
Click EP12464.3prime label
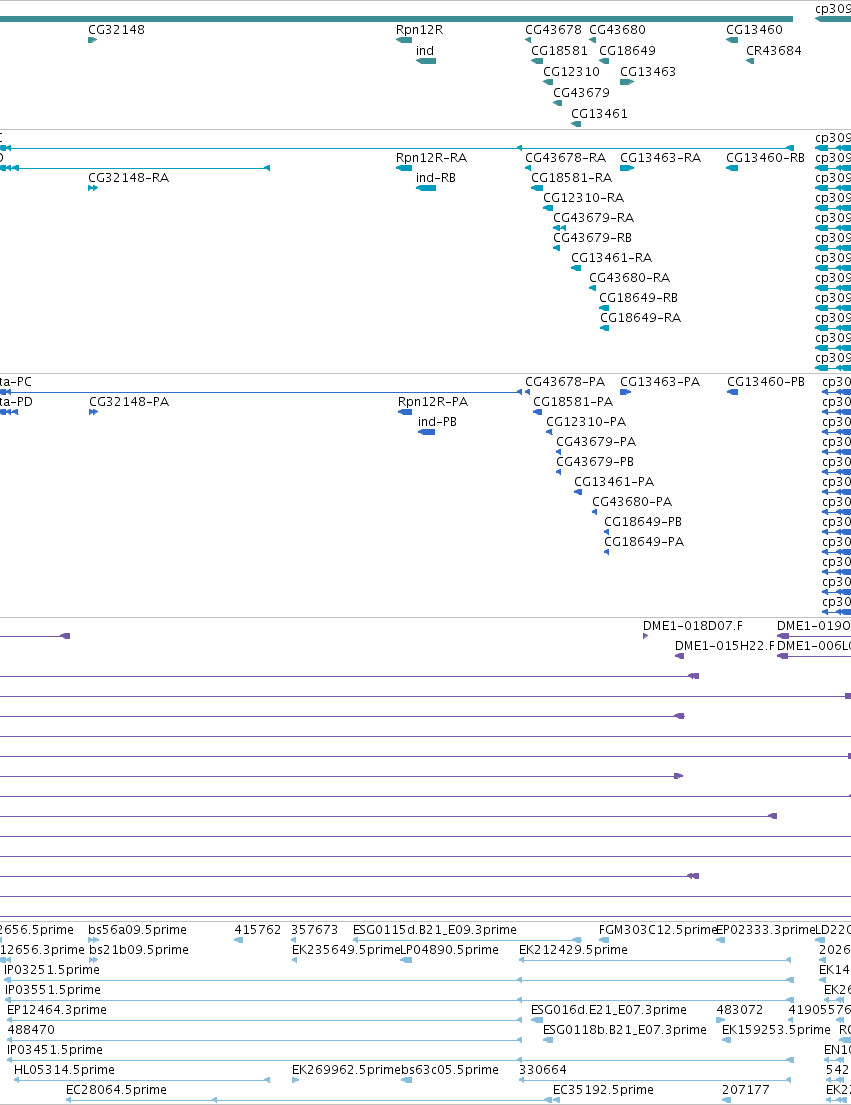tap(57, 1010)
